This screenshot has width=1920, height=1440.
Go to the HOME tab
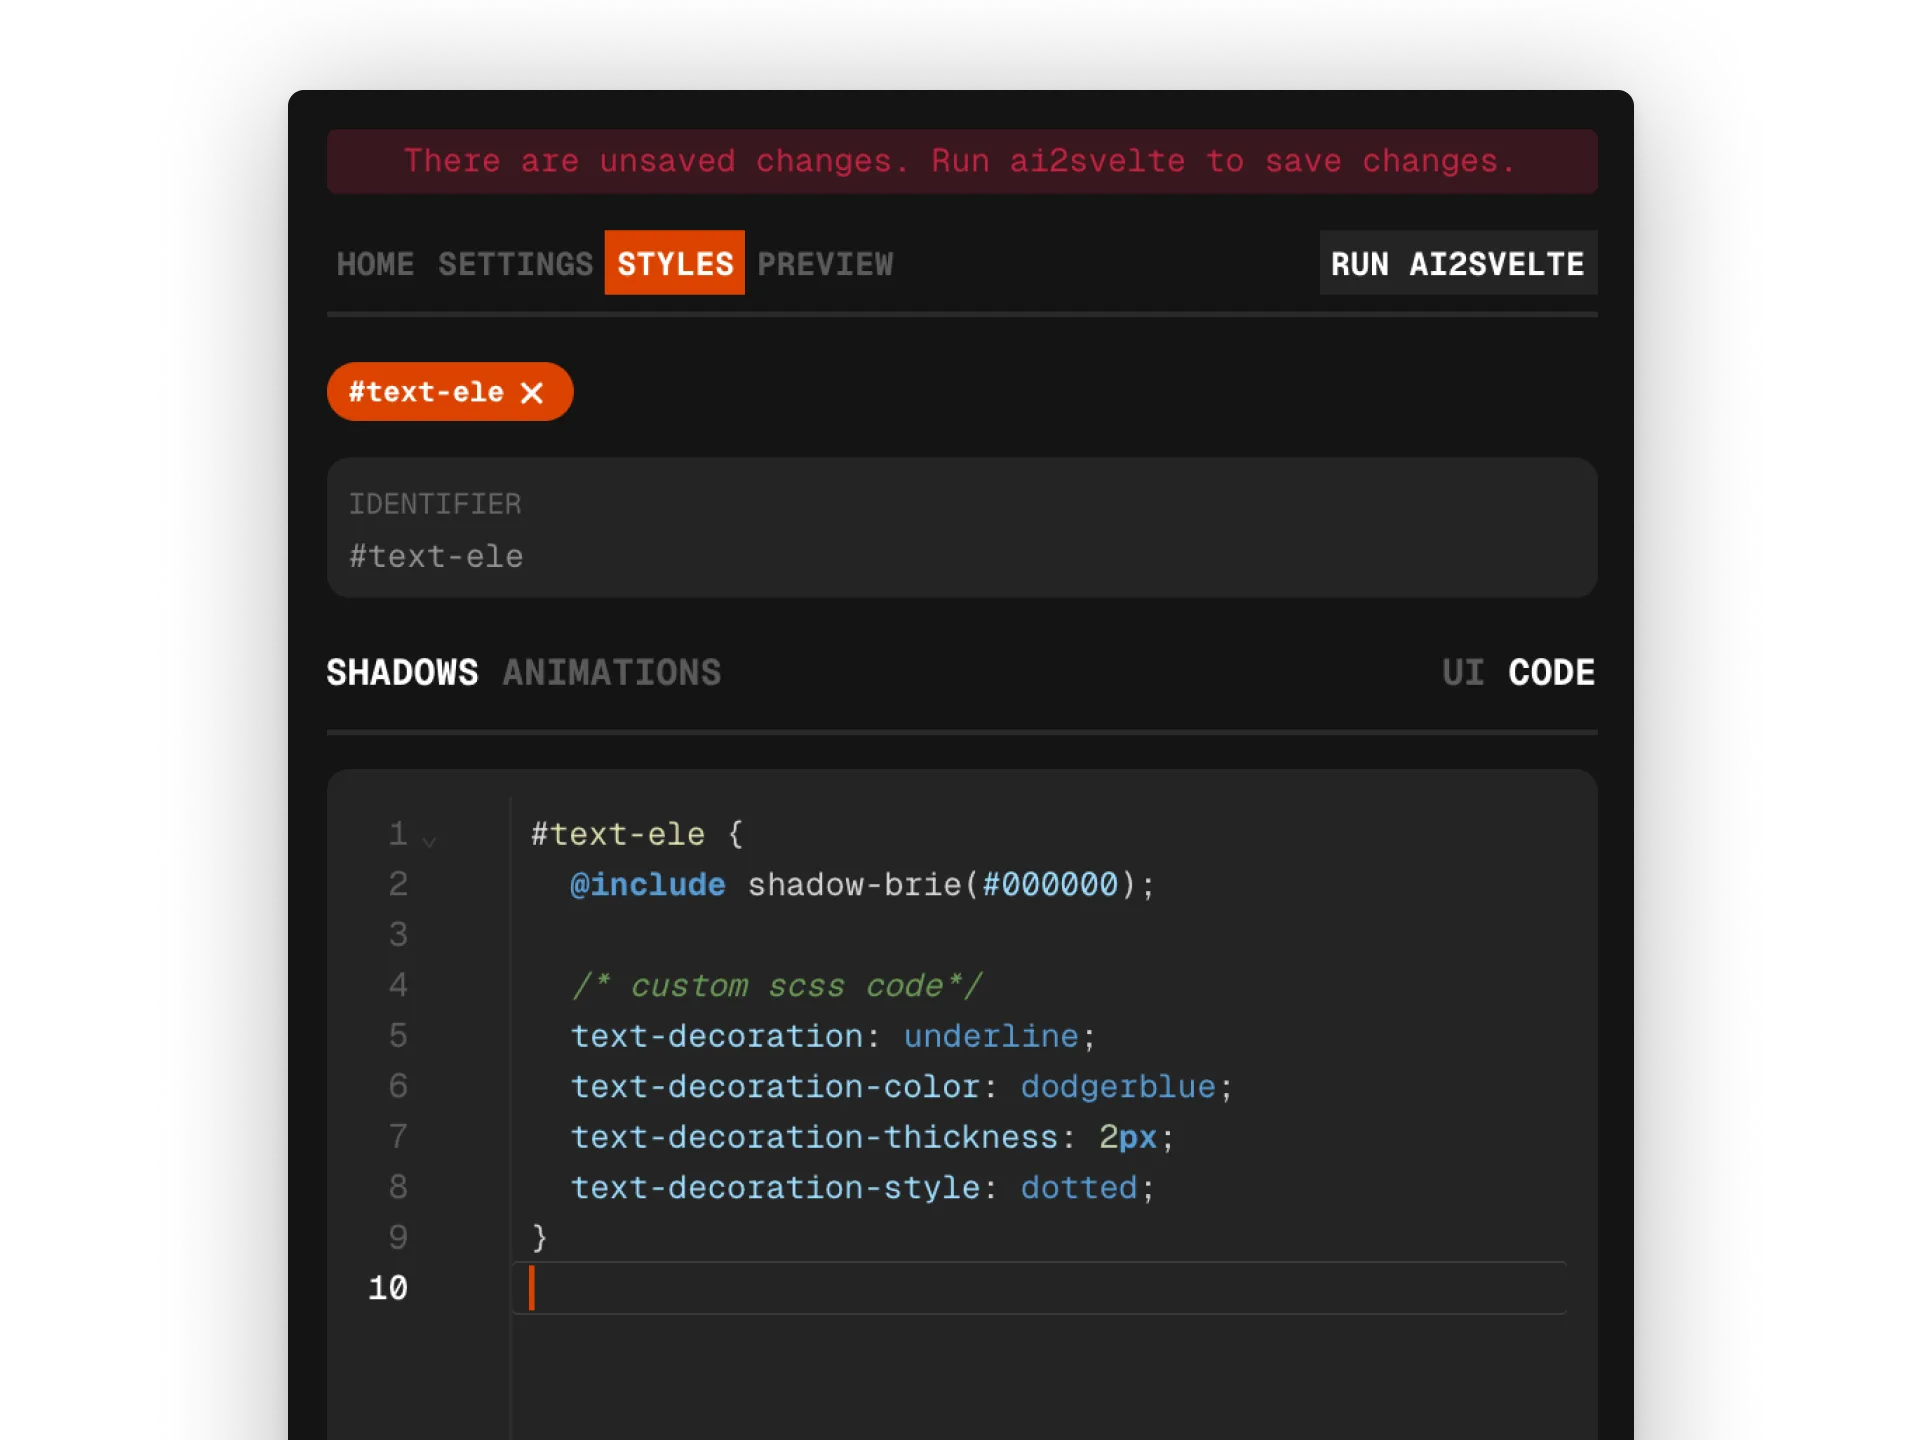coord(375,263)
